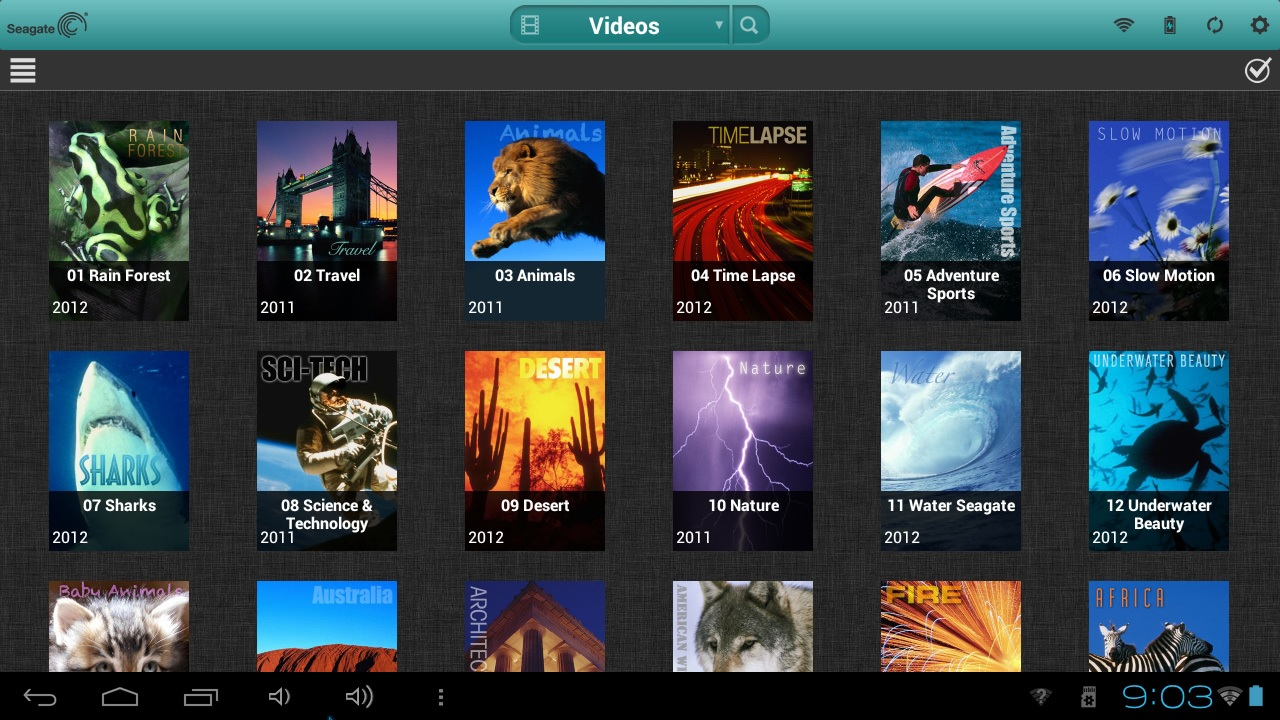Tap the Android back button

(40, 697)
